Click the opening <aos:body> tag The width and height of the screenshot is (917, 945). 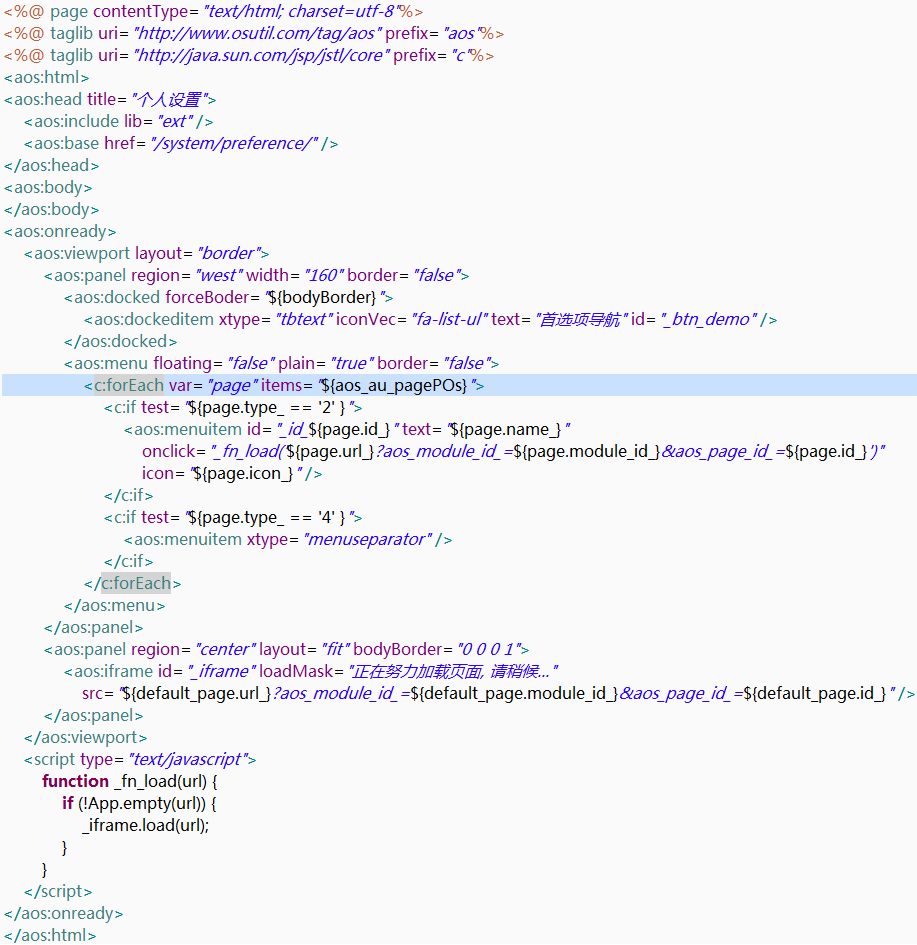(48, 187)
